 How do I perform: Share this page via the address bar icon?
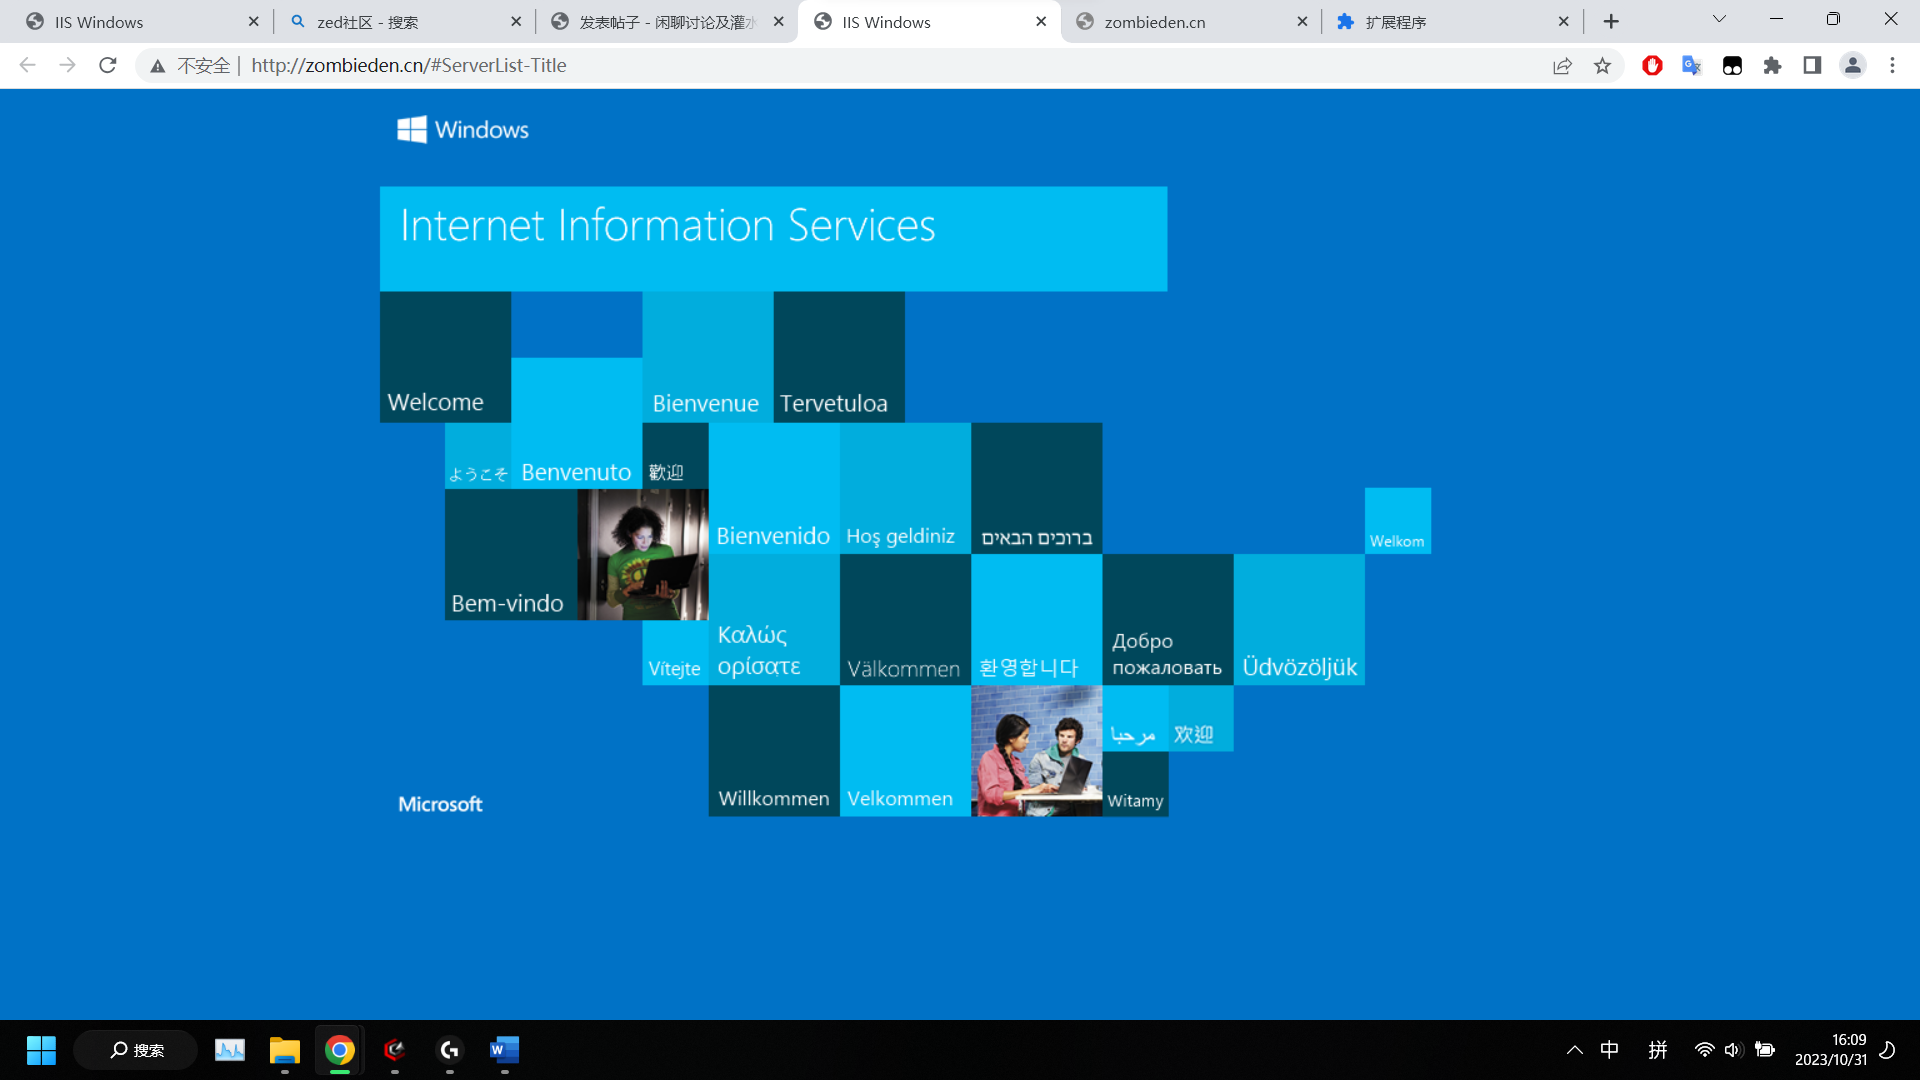1562,66
